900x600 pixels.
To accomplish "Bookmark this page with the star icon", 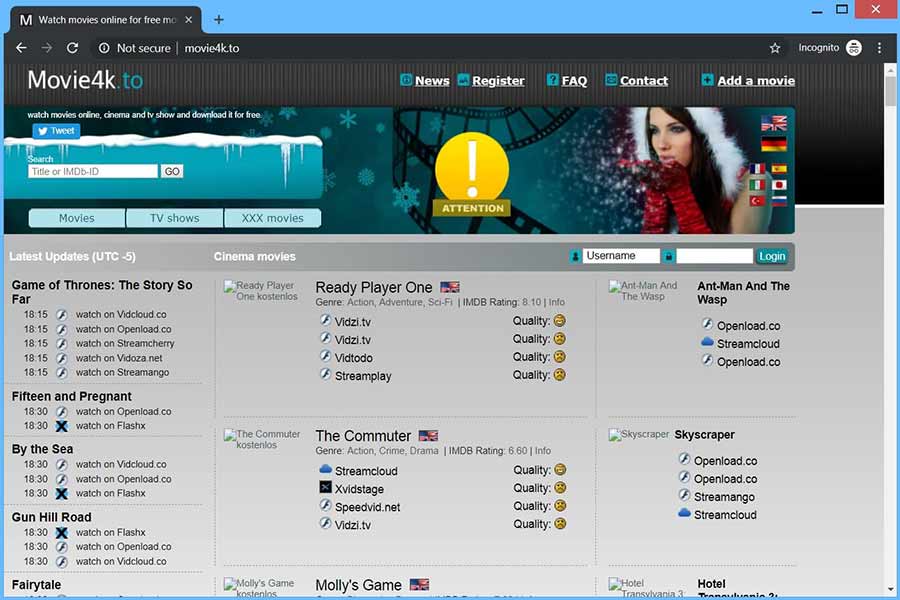I will click(775, 48).
